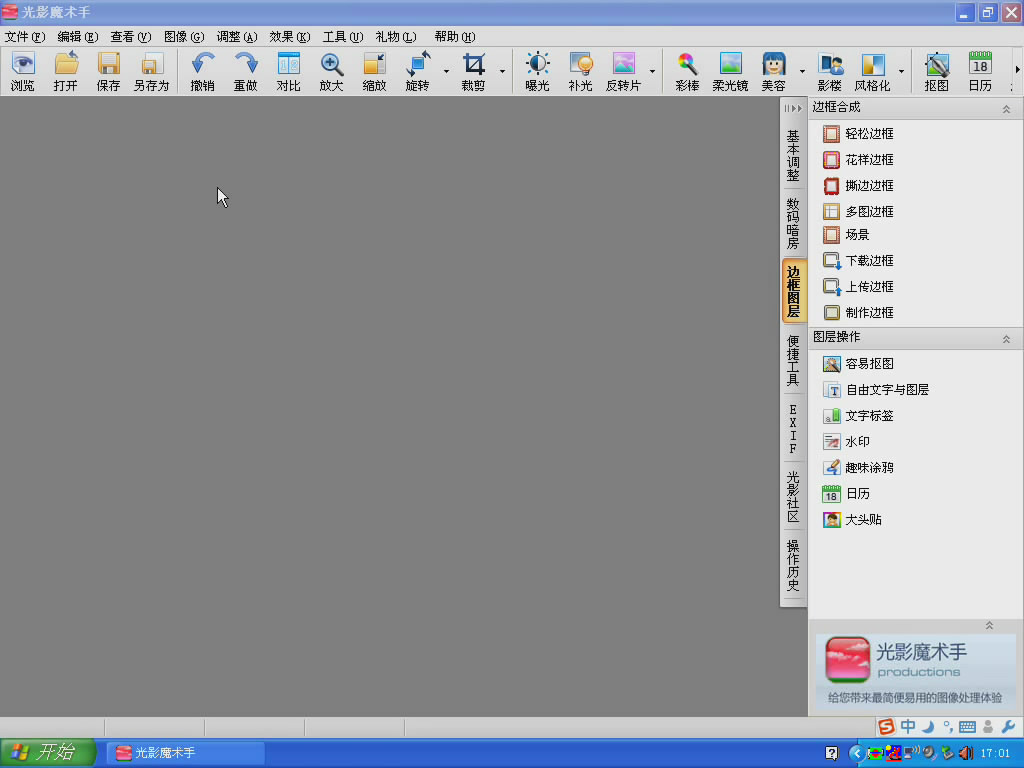Image resolution: width=1024 pixels, height=768 pixels.
Task: Apply 曝光 (exposure) correction
Action: click(537, 71)
